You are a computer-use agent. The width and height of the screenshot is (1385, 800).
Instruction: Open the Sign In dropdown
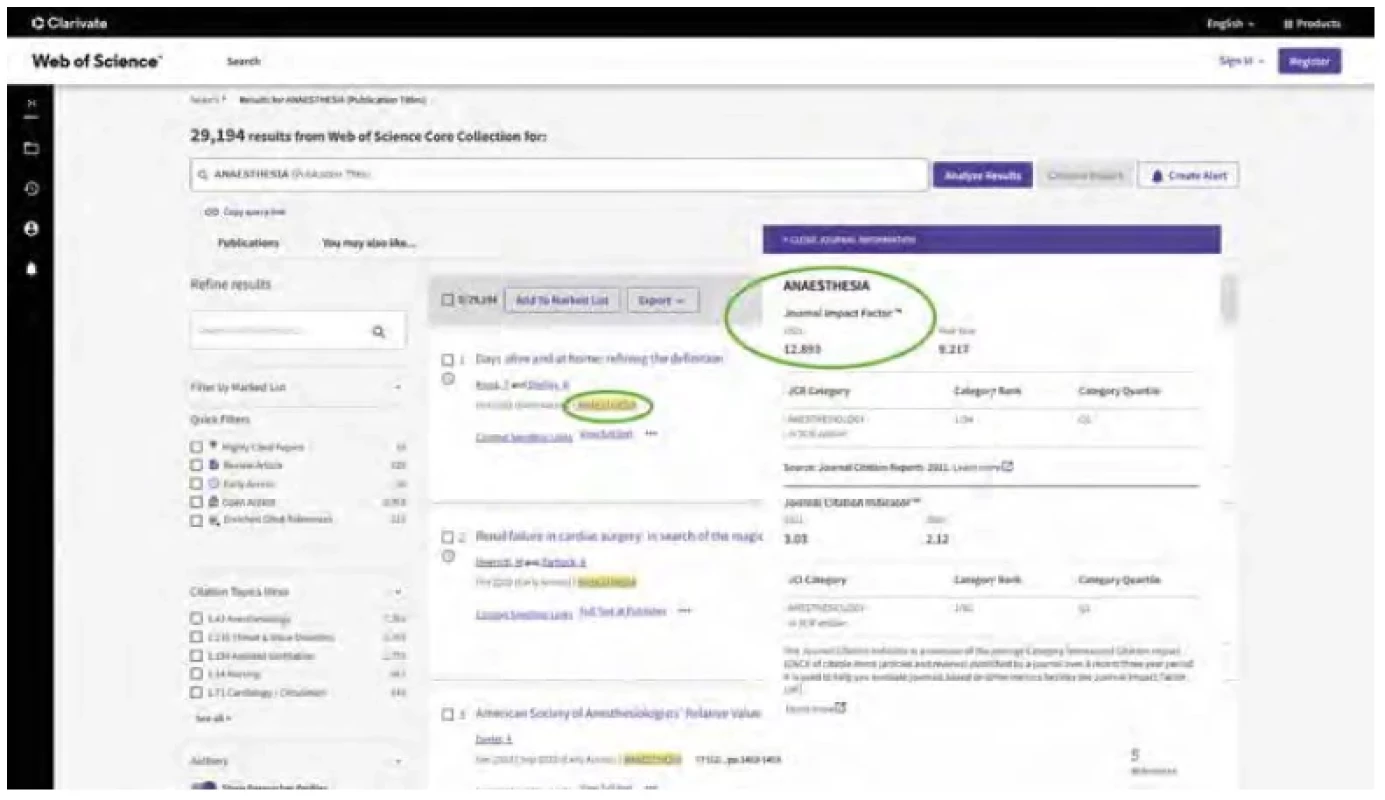tap(1242, 61)
